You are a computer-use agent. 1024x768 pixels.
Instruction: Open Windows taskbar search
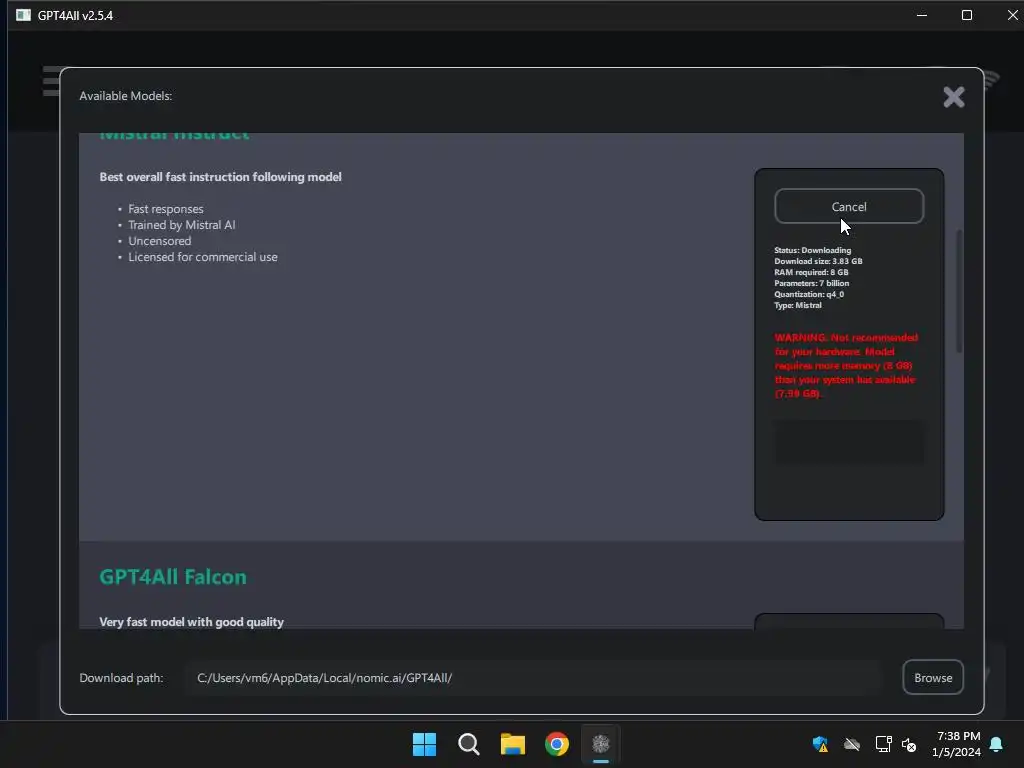click(x=468, y=744)
